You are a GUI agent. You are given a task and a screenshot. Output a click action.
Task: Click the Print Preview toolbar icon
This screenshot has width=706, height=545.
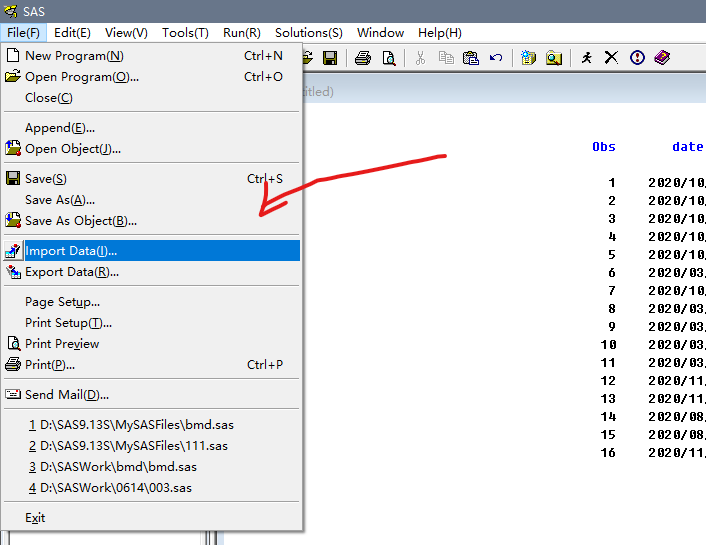(x=389, y=58)
